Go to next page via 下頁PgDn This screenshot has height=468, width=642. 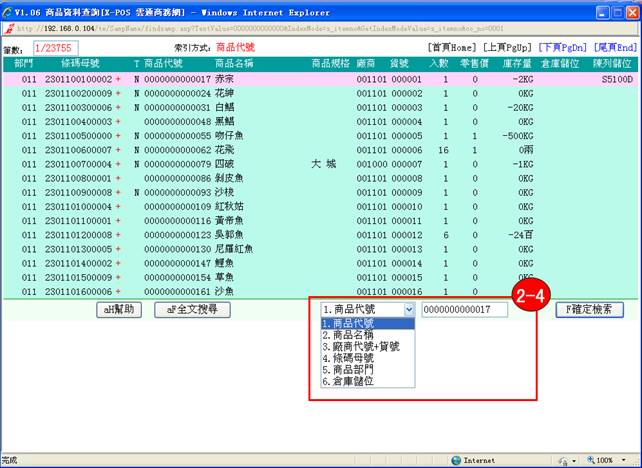coord(564,47)
